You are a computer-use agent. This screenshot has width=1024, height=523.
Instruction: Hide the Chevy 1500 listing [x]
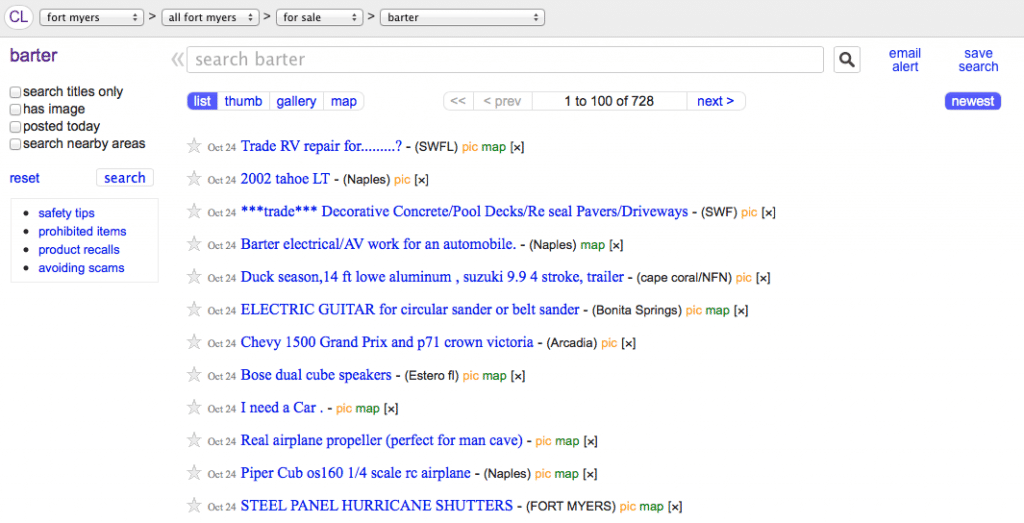[x=628, y=343]
